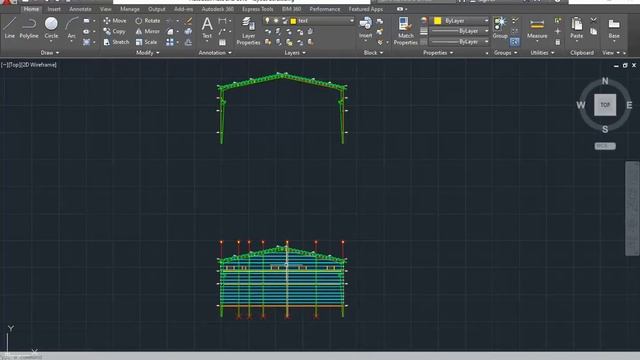The image size is (640, 360).
Task: Open the Express Tools tab
Action: click(x=258, y=9)
